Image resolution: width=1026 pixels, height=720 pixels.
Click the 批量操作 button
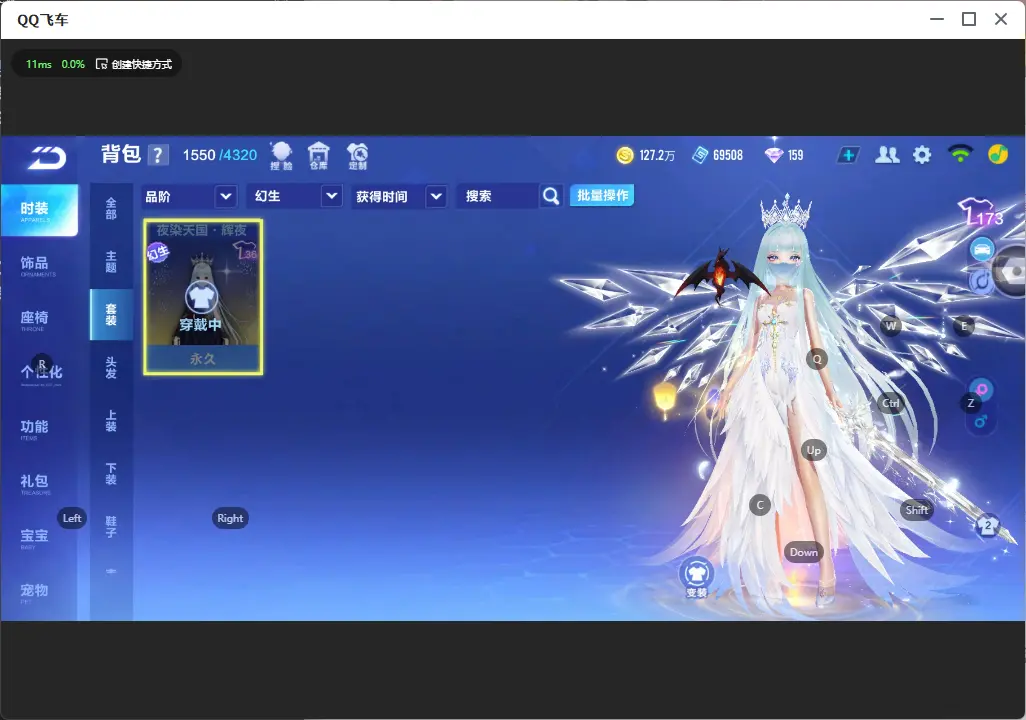(x=602, y=195)
